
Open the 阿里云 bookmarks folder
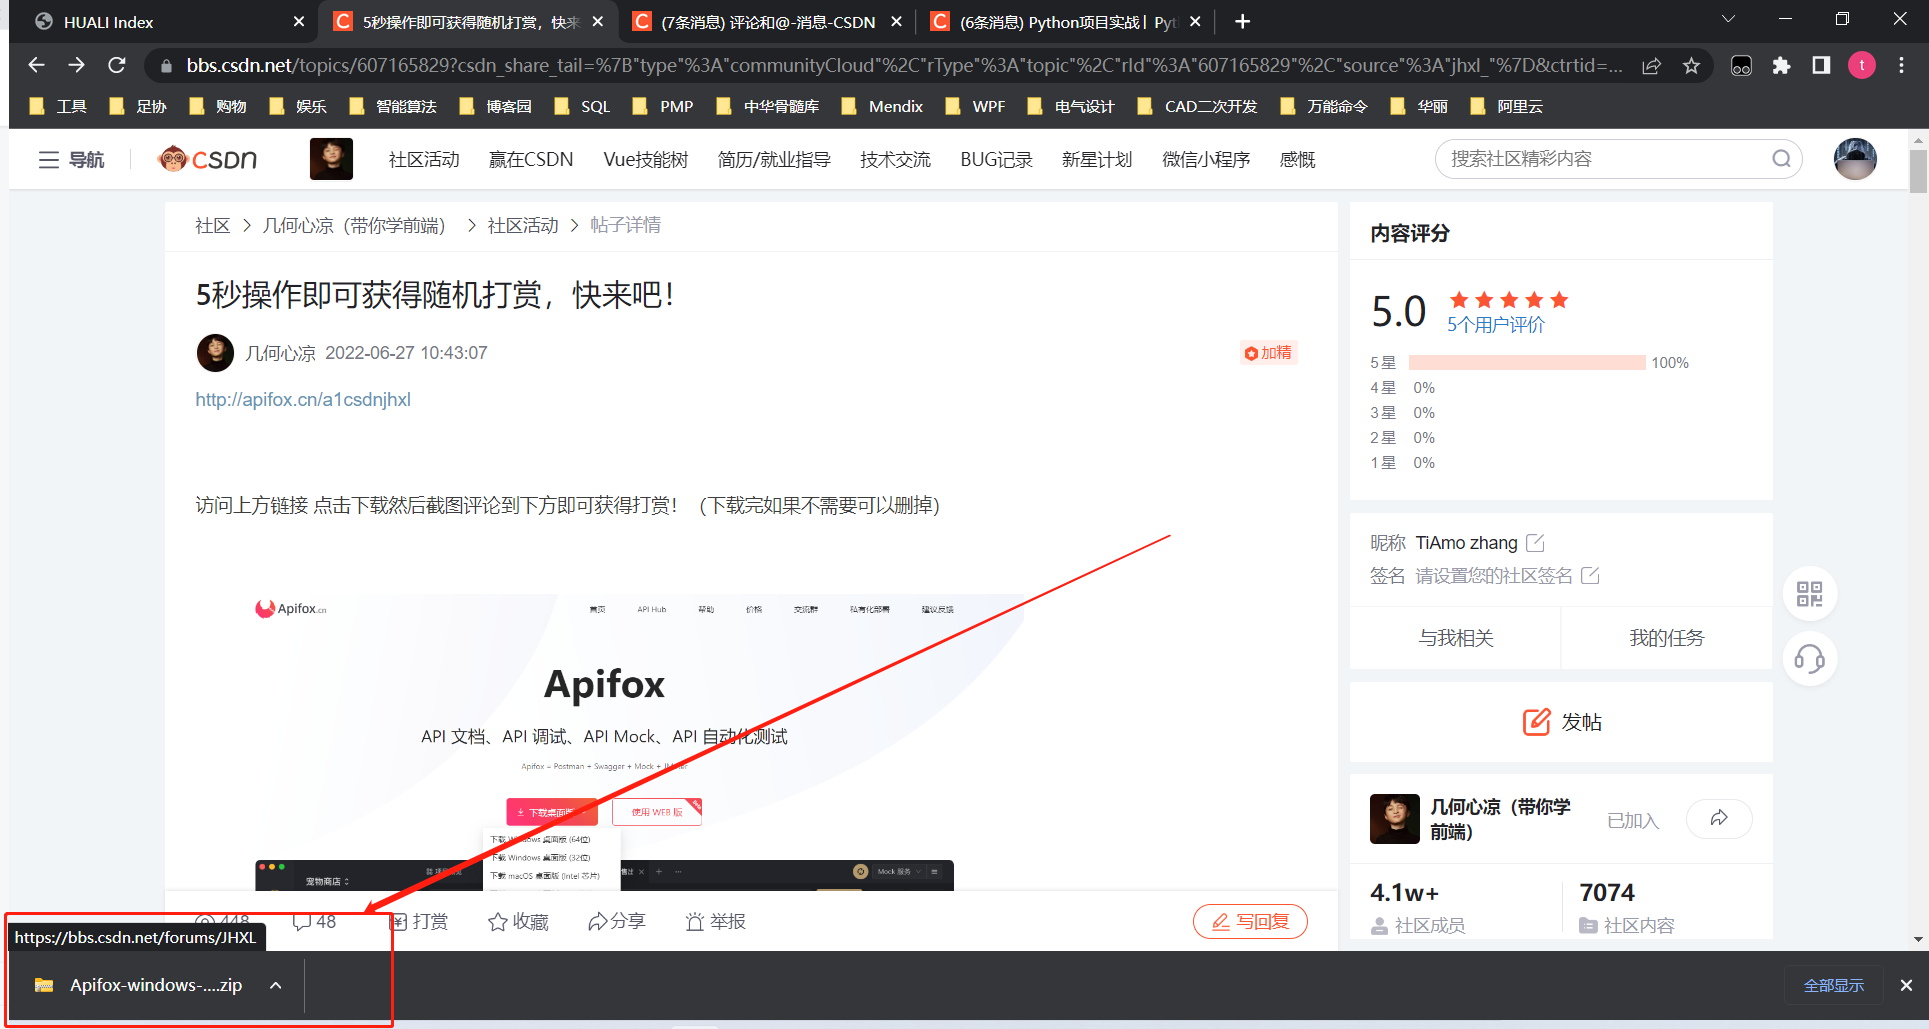[x=1506, y=107]
